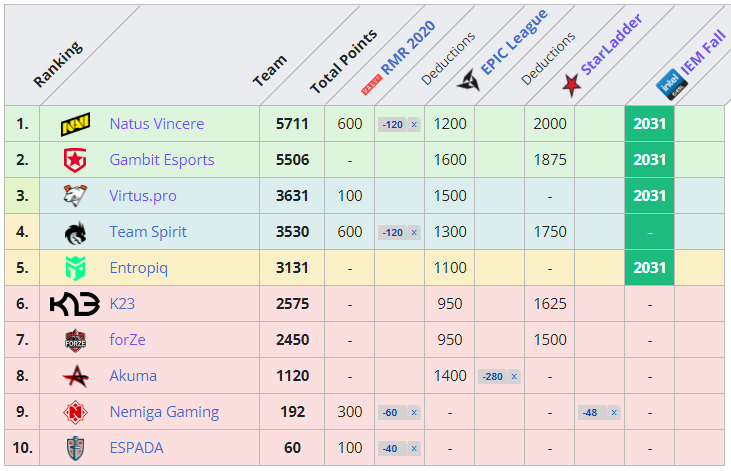This screenshot has width=731, height=471.
Task: Click the Ranking column header
Action: coord(58,64)
